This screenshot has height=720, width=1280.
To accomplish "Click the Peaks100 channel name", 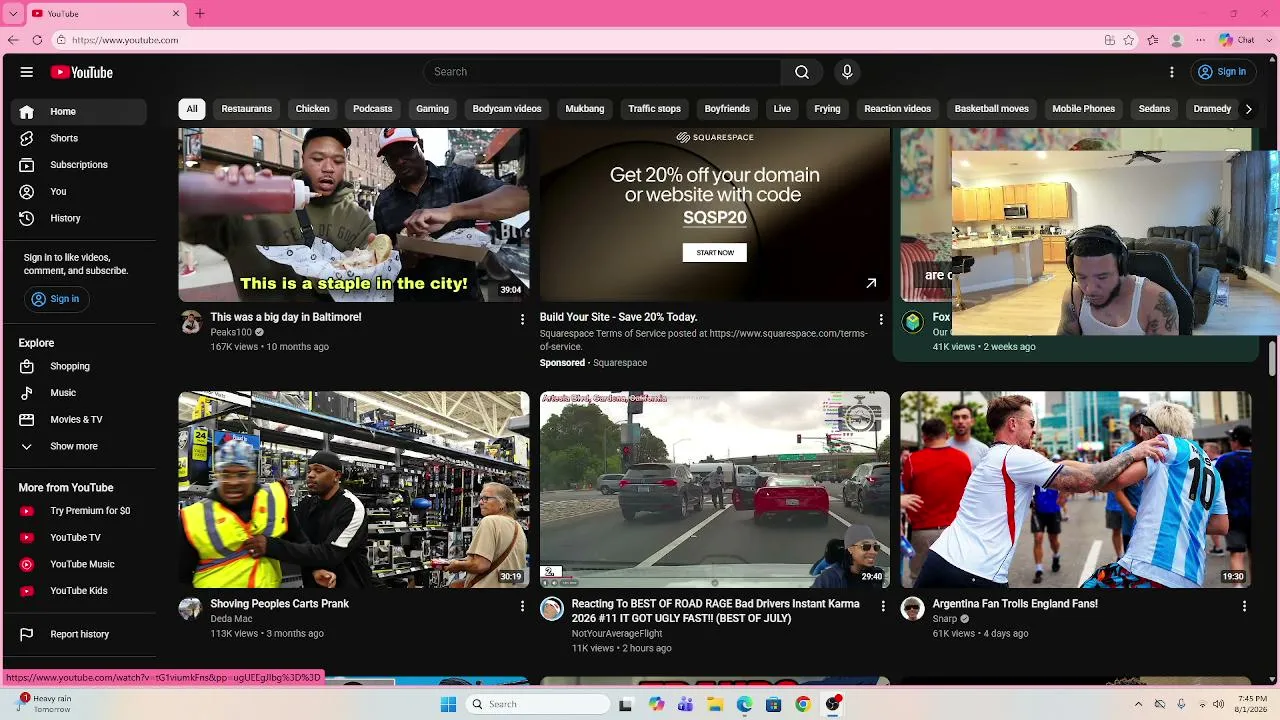I will click(231, 332).
